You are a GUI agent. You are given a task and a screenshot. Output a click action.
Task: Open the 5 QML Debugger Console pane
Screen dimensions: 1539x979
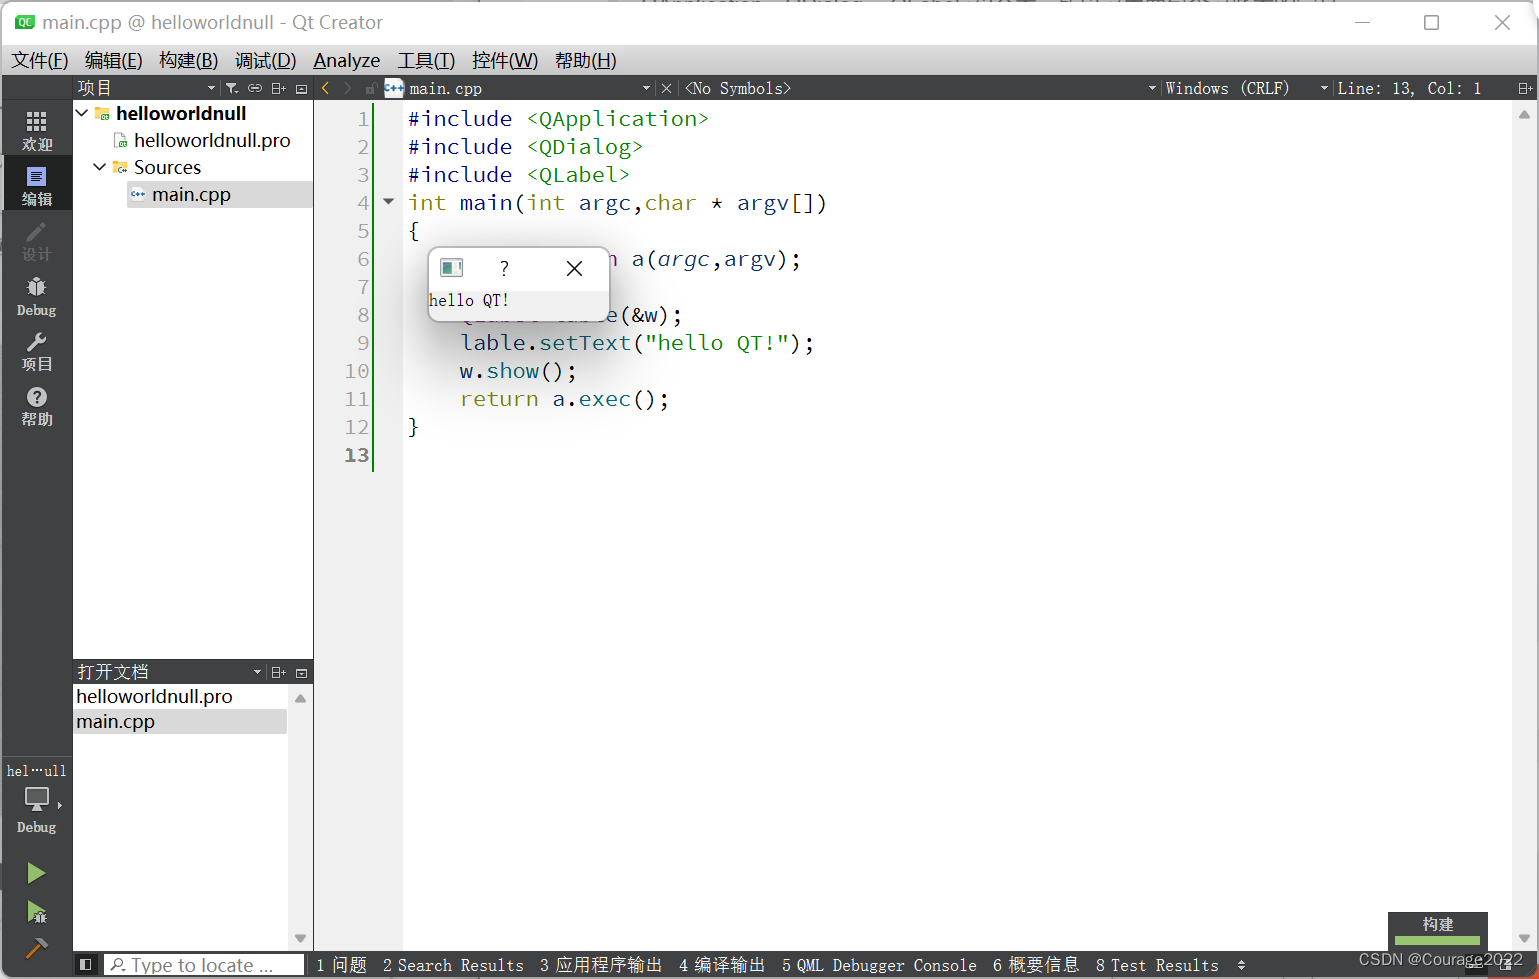pos(879,965)
